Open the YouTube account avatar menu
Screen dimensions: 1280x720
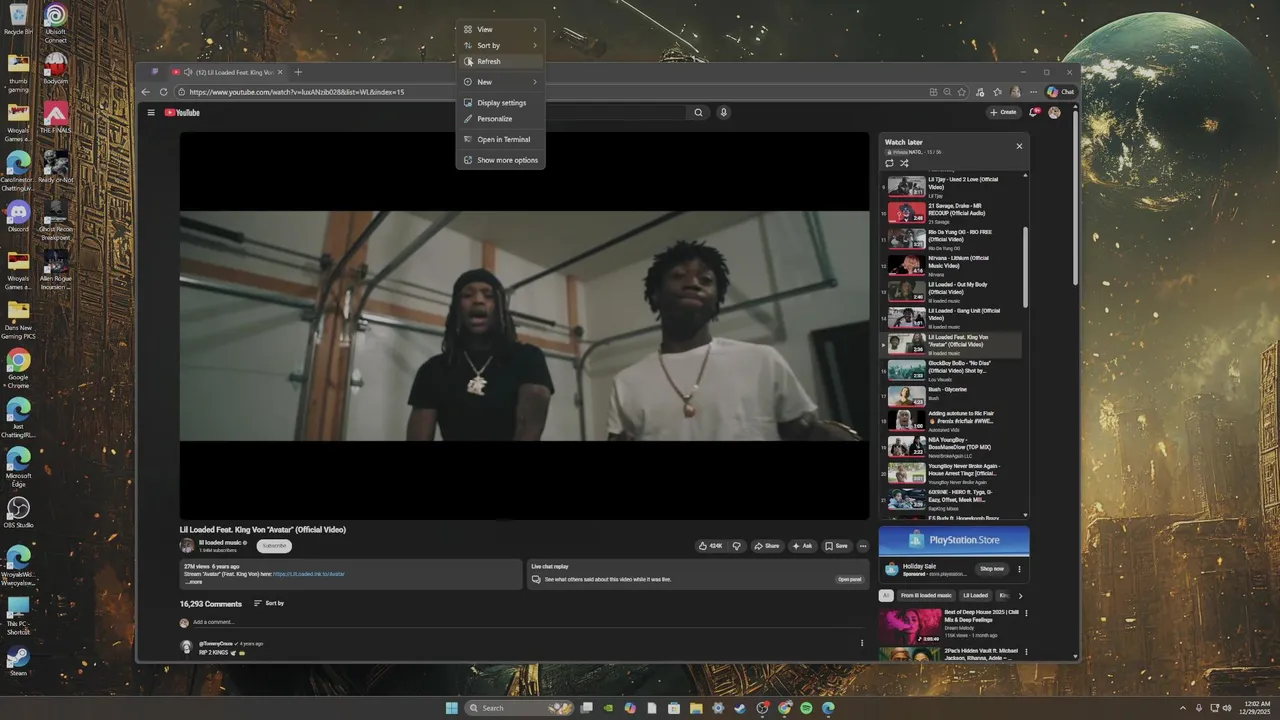[1054, 113]
